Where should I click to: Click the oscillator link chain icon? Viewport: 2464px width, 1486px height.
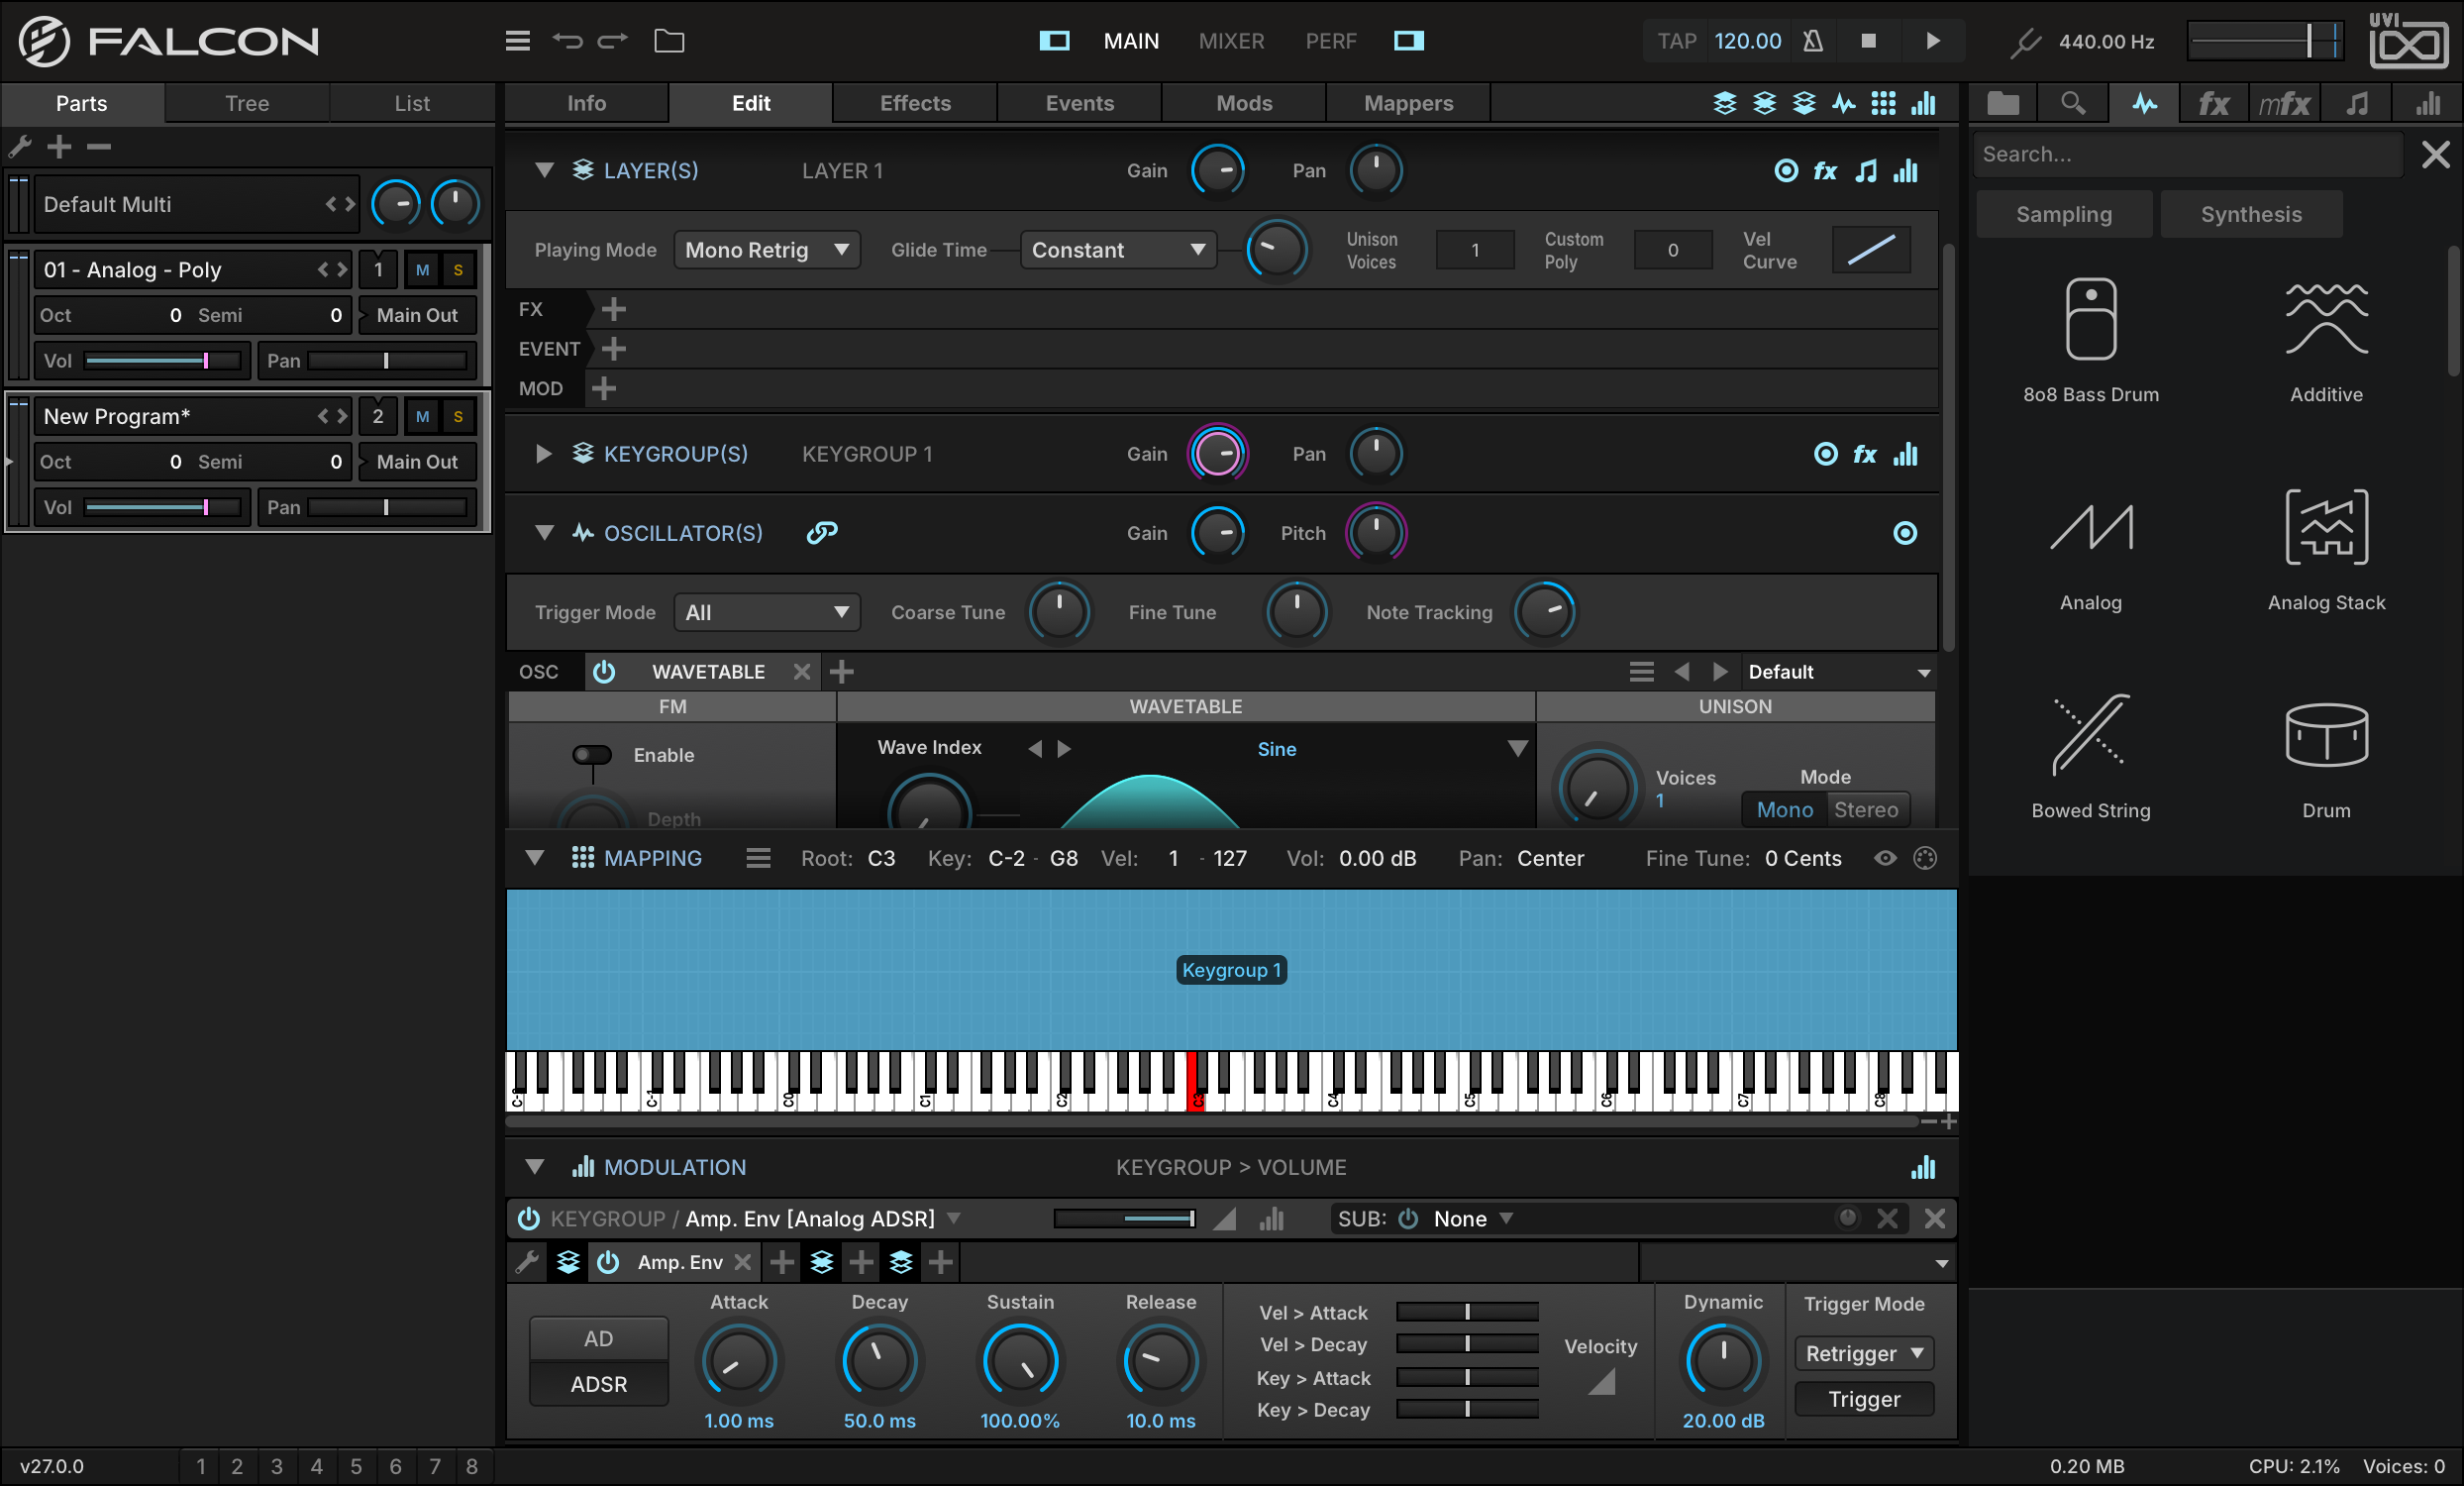(x=822, y=533)
